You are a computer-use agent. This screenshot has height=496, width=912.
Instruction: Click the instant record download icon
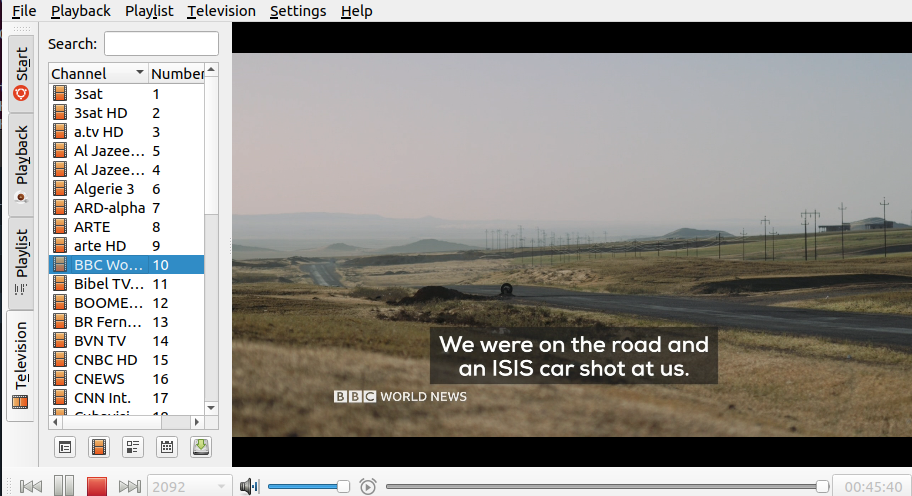(201, 447)
